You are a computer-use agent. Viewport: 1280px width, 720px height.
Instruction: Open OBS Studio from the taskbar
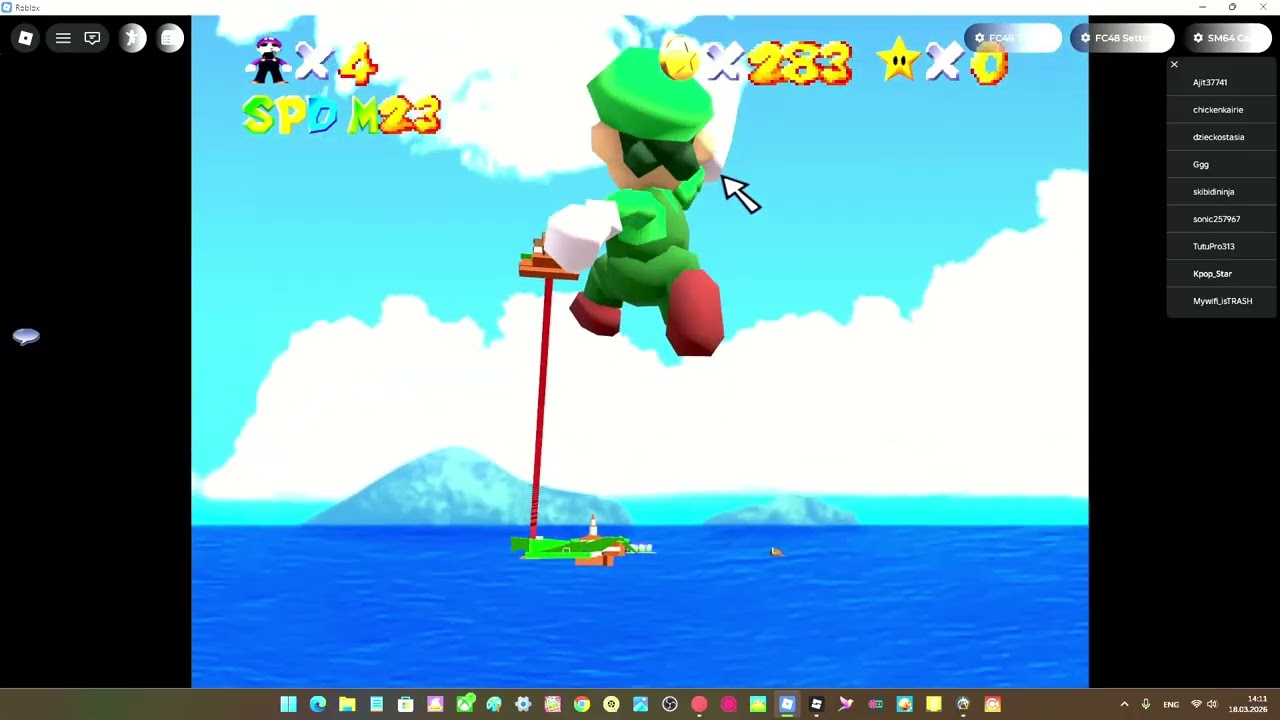670,704
